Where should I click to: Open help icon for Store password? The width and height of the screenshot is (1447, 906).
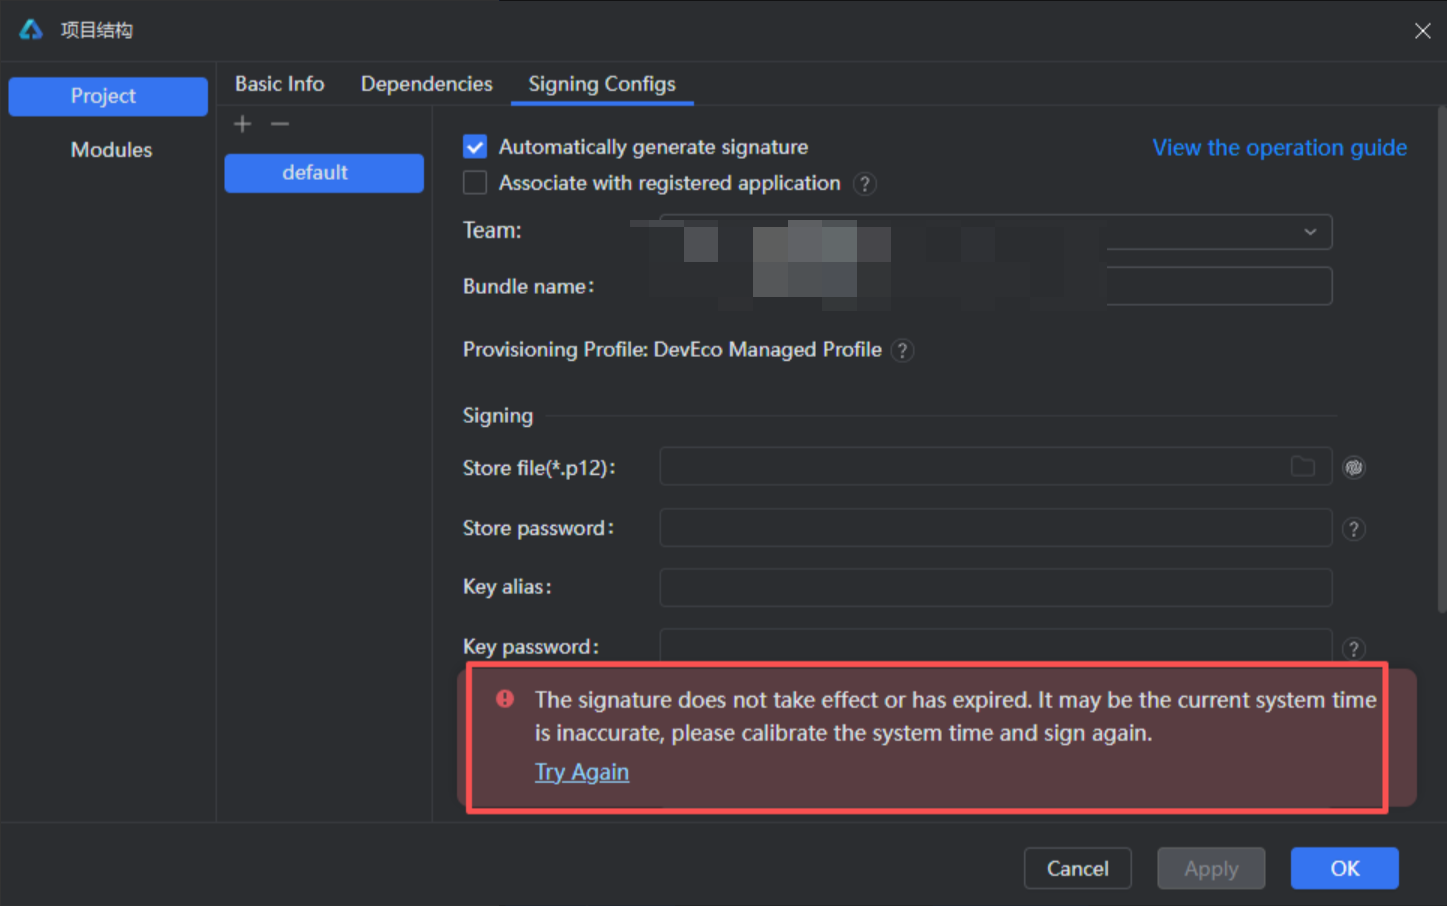click(1354, 529)
